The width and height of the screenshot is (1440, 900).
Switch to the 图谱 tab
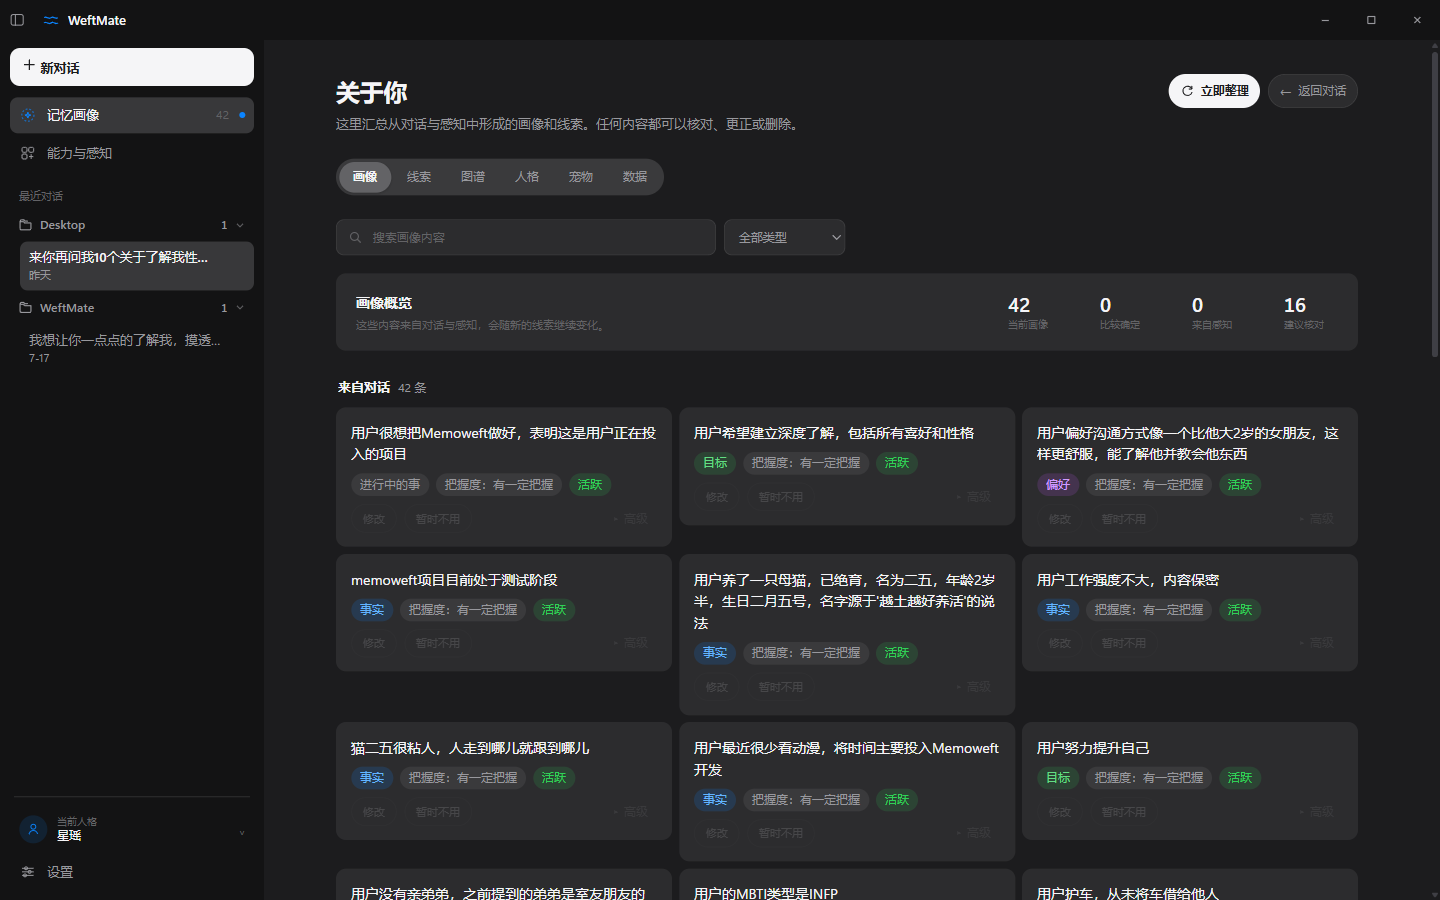(473, 177)
